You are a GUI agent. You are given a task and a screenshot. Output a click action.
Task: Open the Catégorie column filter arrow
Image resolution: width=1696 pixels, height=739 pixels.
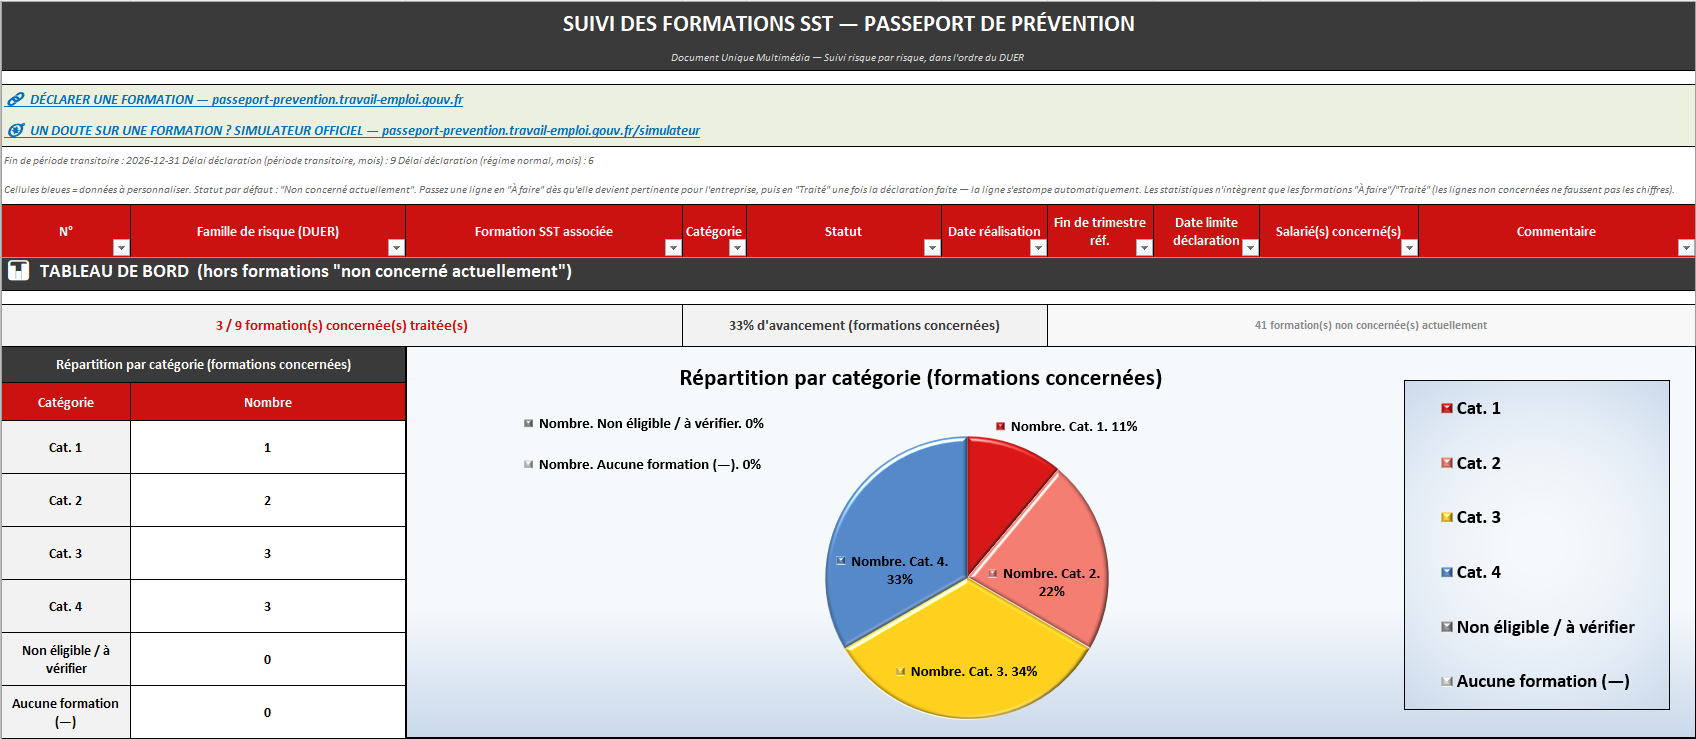[737, 248]
